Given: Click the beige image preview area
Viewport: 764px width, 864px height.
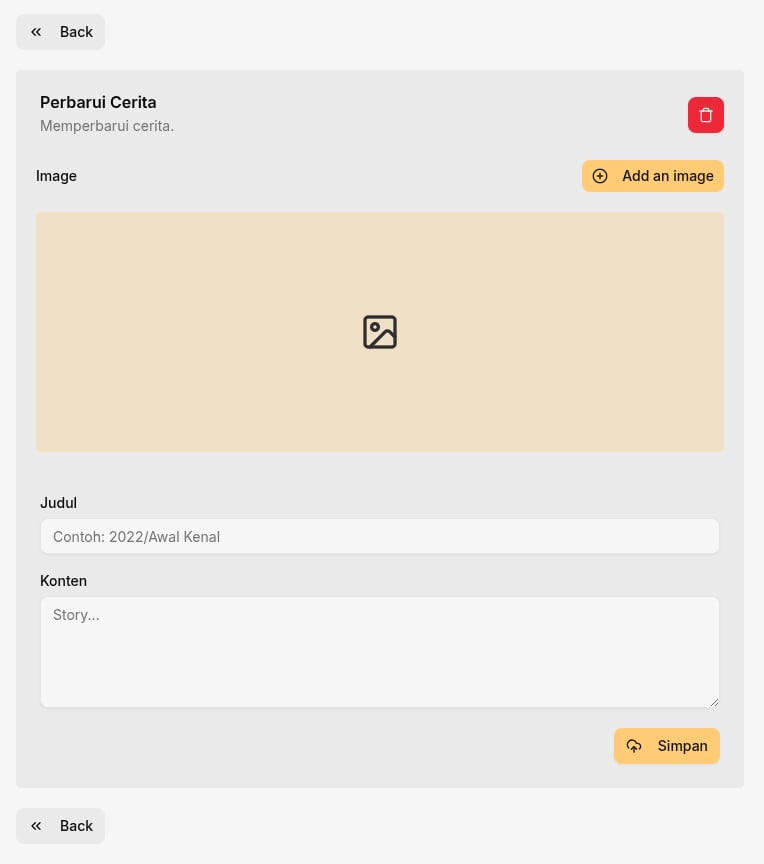Looking at the screenshot, I should 380,332.
